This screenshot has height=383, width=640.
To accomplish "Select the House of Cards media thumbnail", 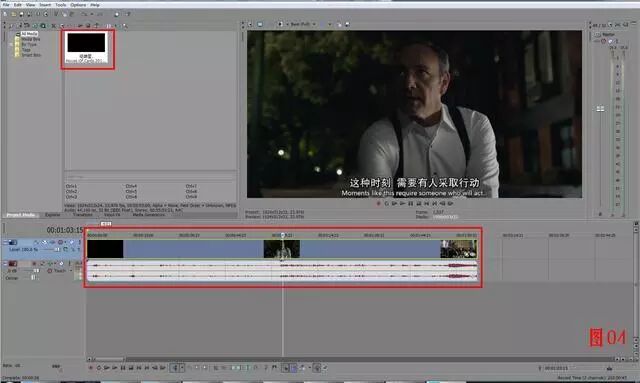I will 86,48.
